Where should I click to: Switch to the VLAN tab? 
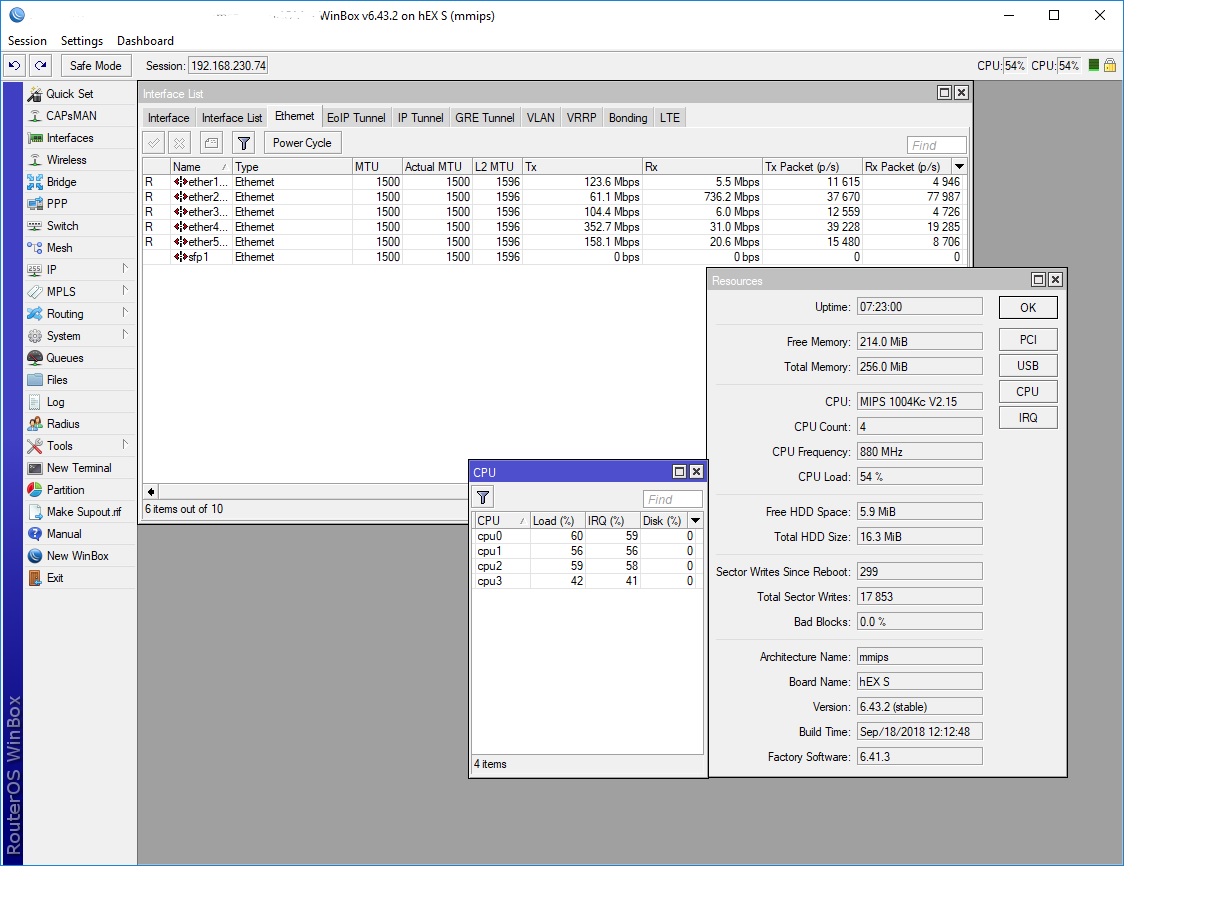pyautogui.click(x=540, y=118)
